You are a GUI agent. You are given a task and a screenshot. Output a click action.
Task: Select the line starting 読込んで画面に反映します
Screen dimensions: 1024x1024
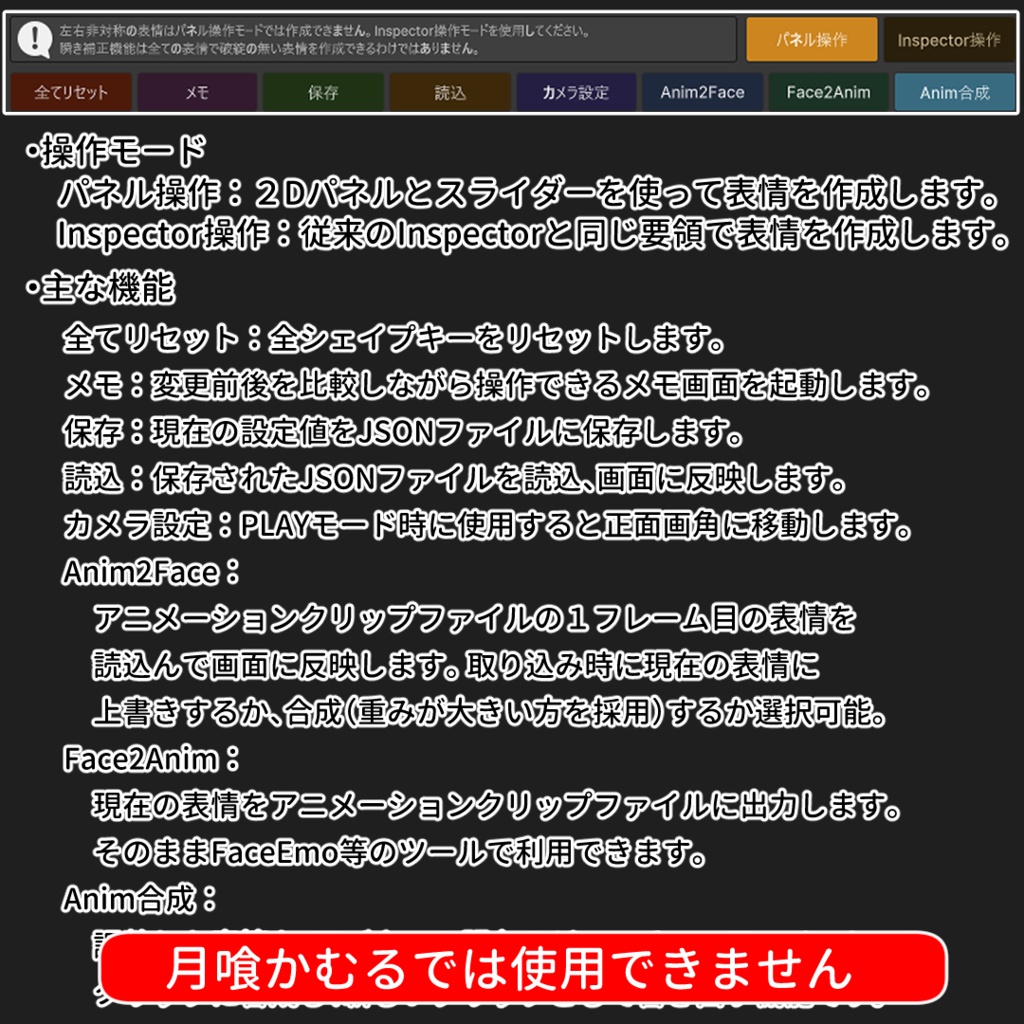(x=455, y=666)
